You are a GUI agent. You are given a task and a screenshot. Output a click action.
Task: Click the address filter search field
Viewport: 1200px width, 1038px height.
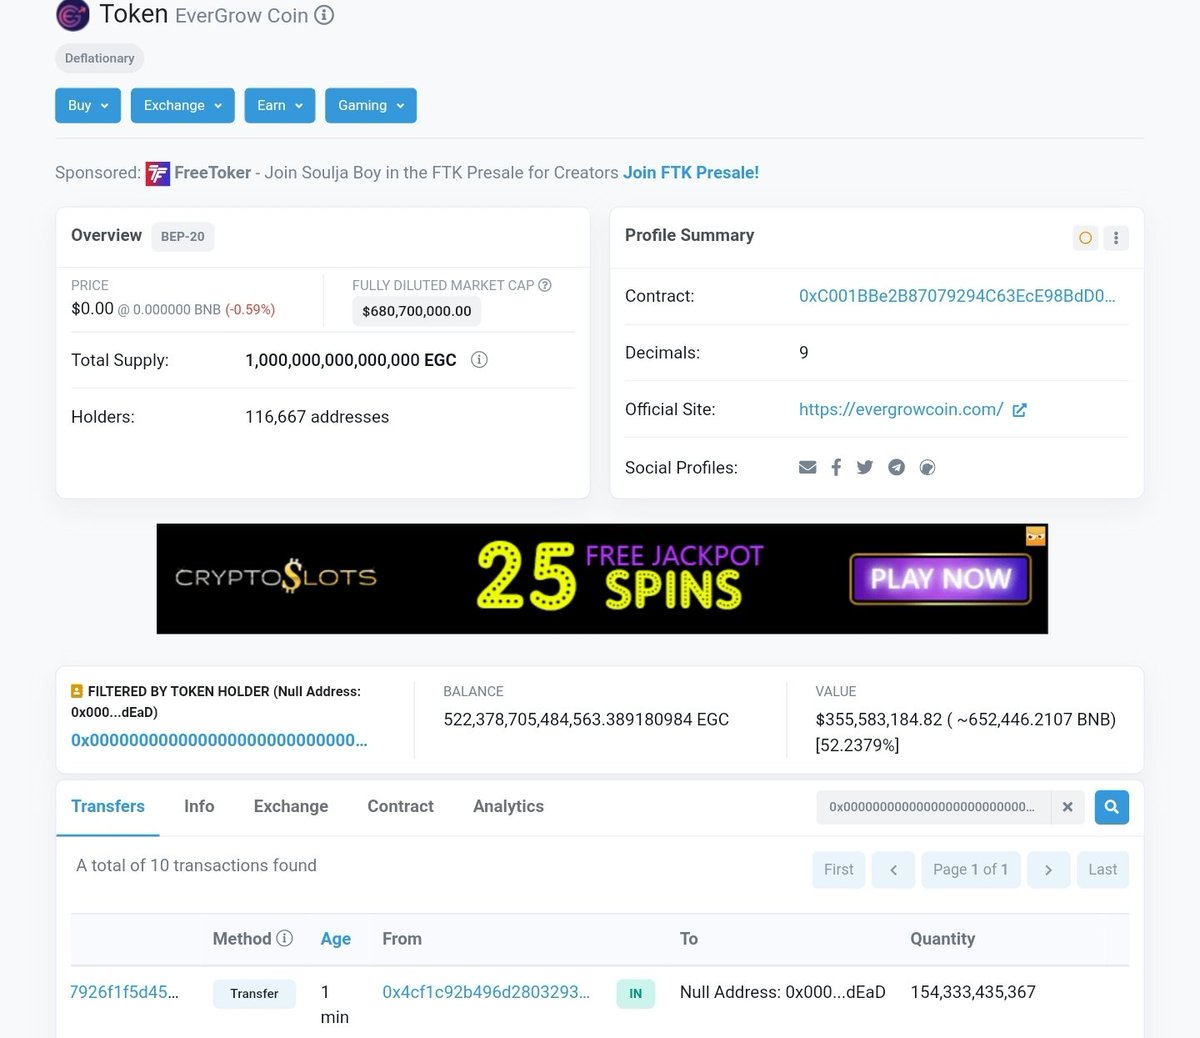(x=933, y=807)
